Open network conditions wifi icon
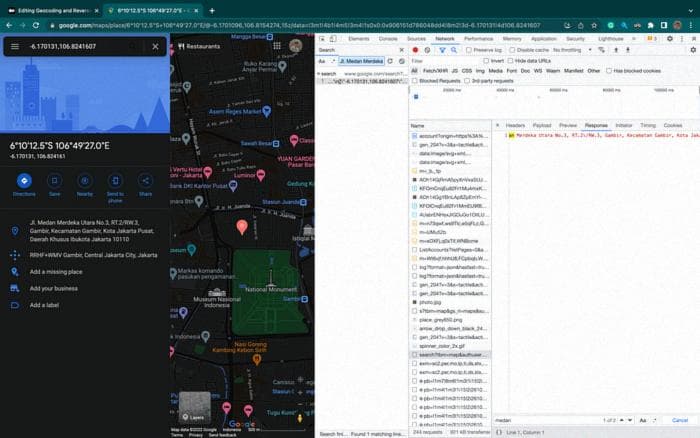Image resolution: width=700 pixels, height=438 pixels. pyautogui.click(x=602, y=50)
